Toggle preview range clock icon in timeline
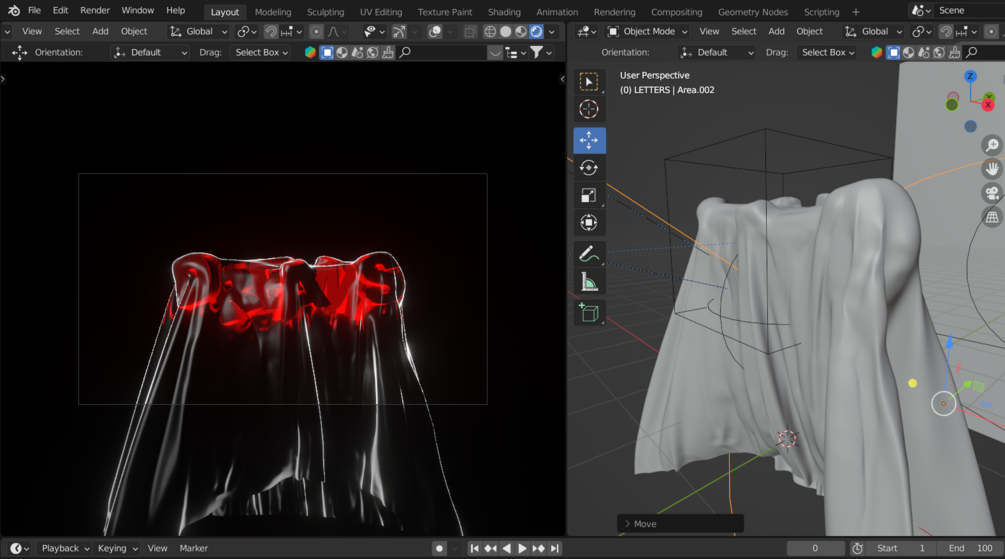The width and height of the screenshot is (1005, 559). point(858,548)
